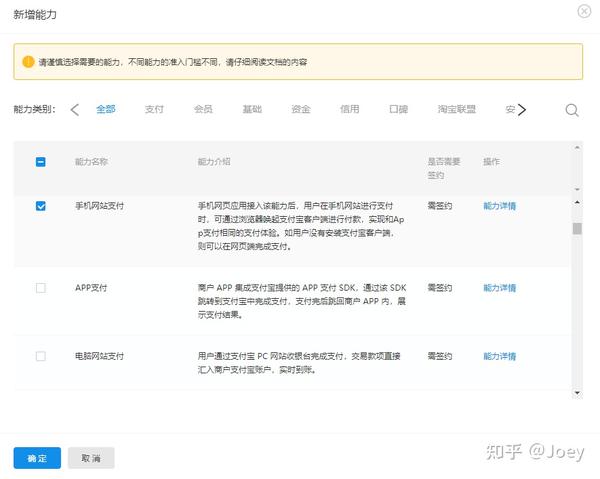
Task: Click the list scrollbar down arrow
Action: click(577, 393)
